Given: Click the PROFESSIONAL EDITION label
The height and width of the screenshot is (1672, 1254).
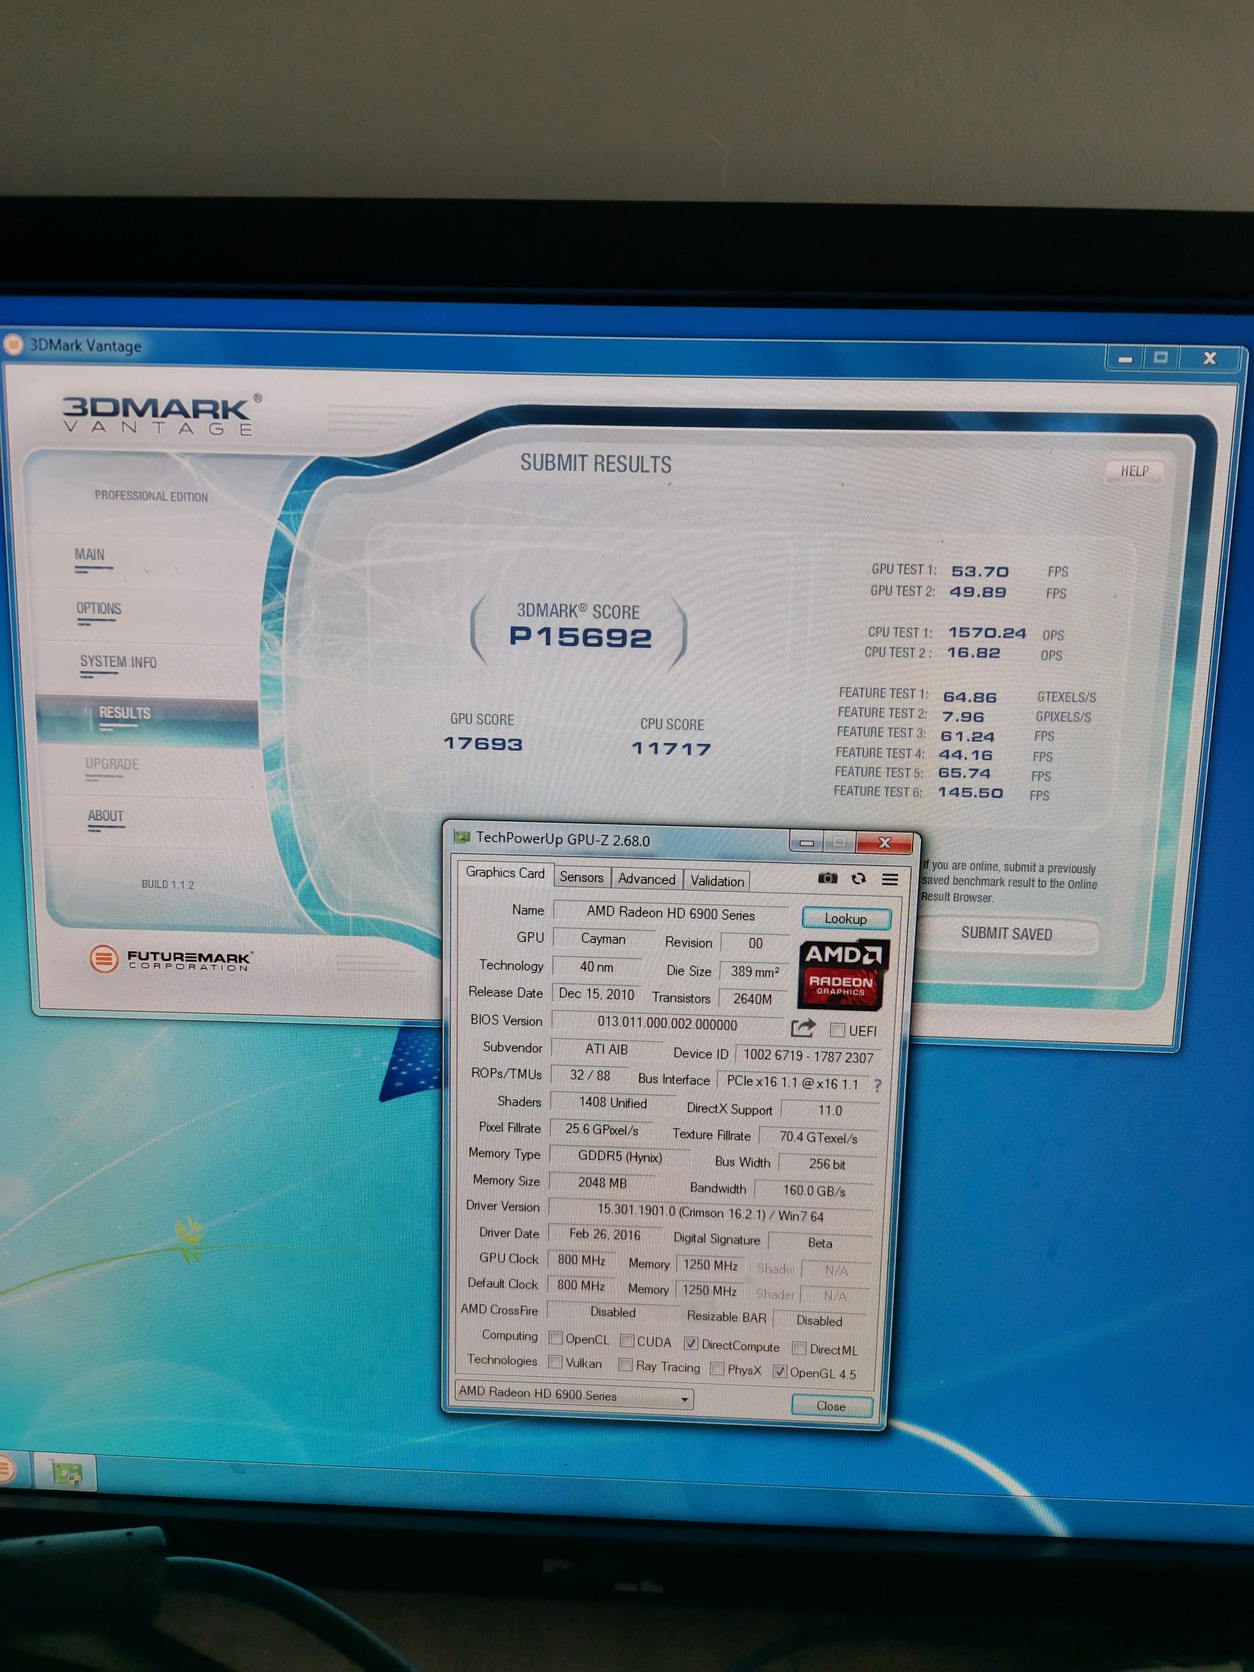Looking at the screenshot, I should click(151, 496).
